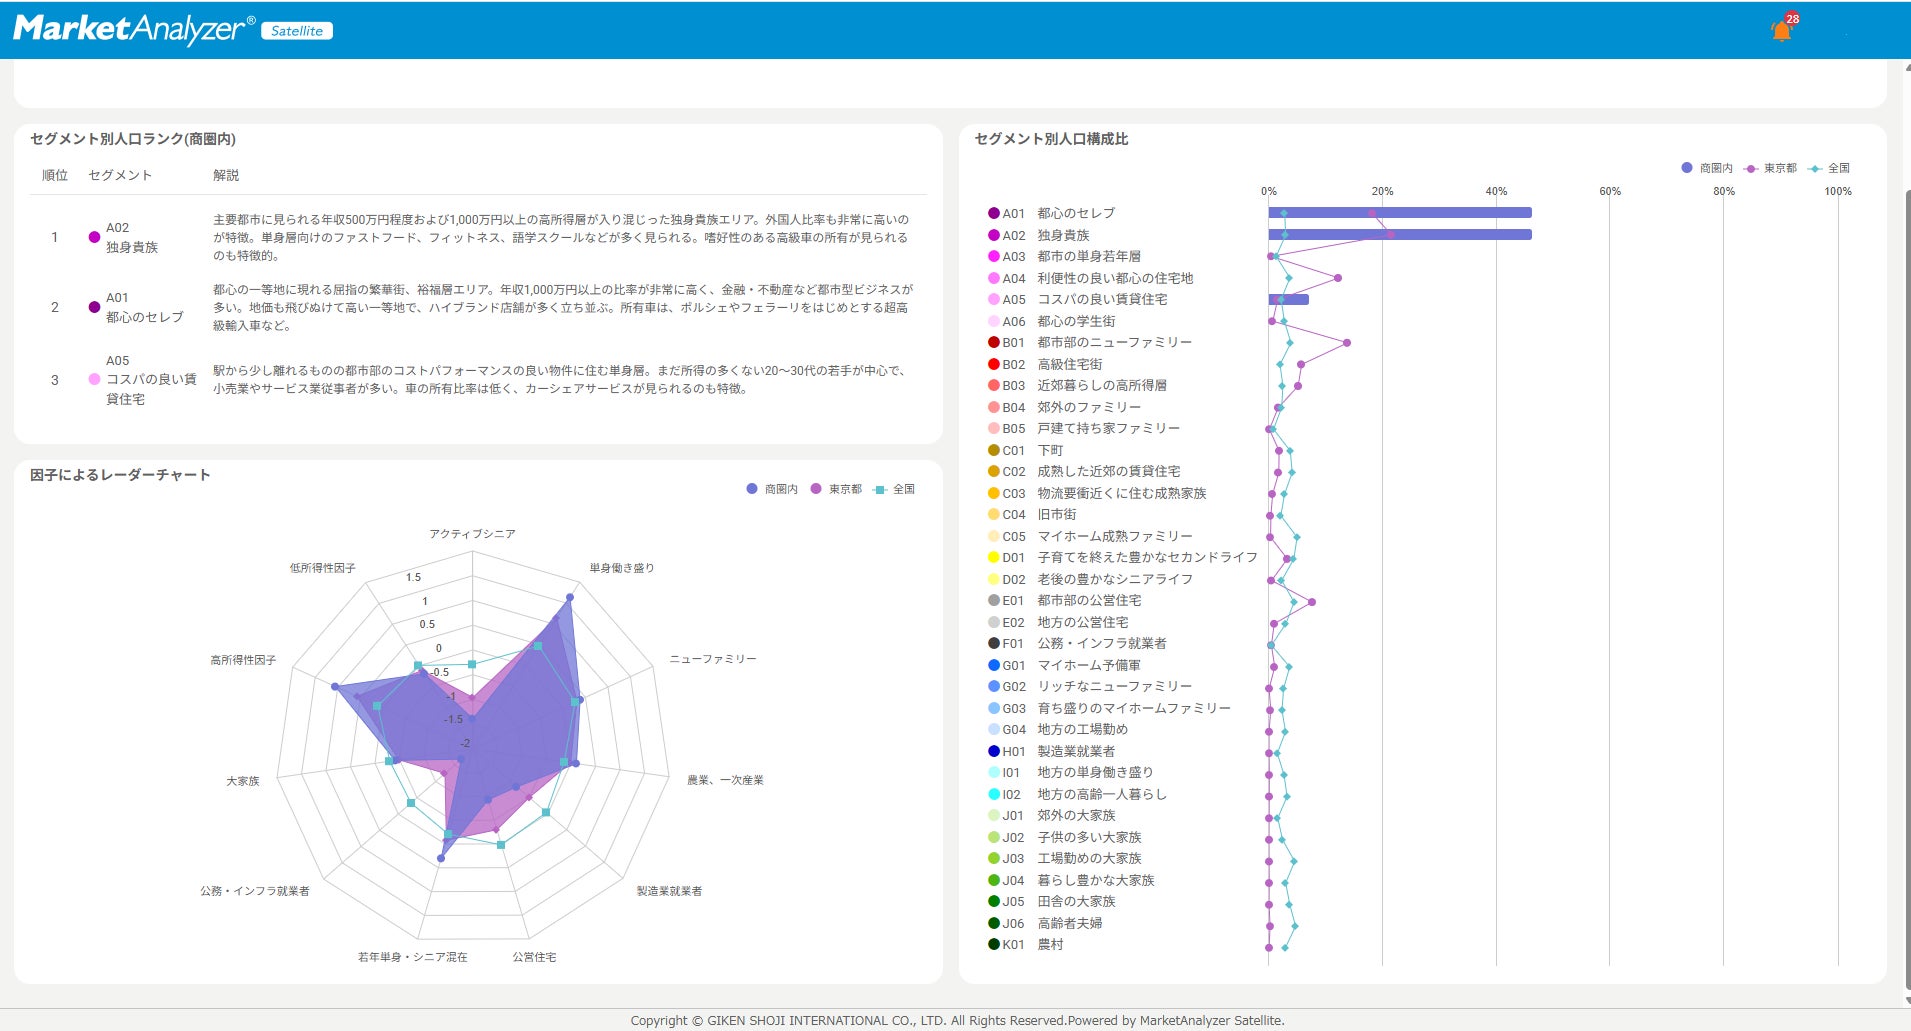
Task: Hide 商圏内 series in population ratio legend
Action: (1707, 168)
